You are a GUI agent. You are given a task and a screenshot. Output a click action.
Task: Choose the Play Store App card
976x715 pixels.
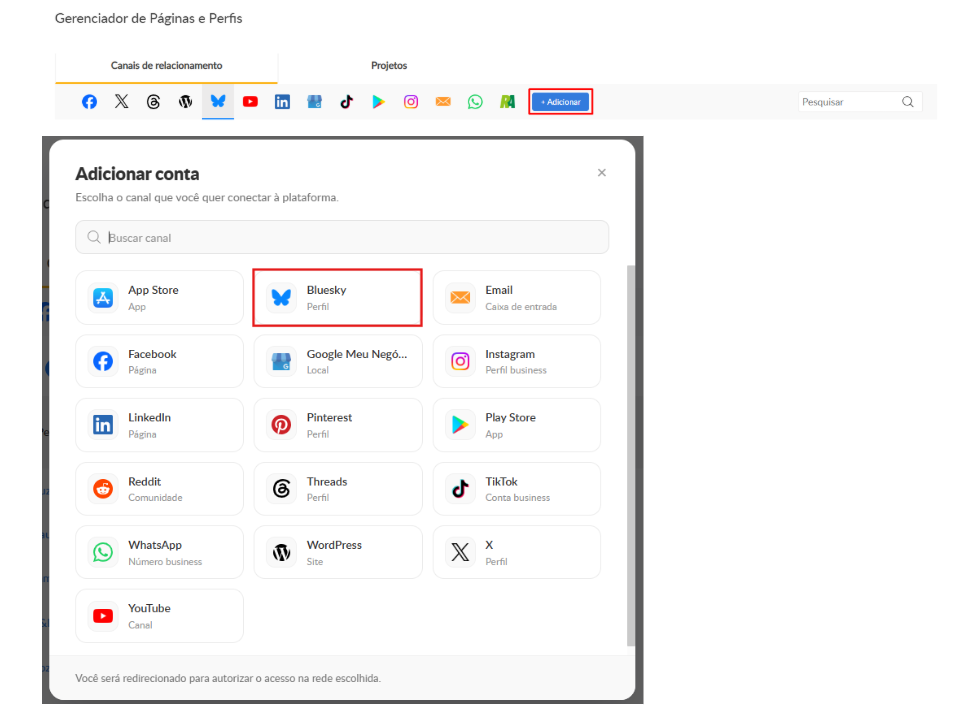[x=517, y=425]
